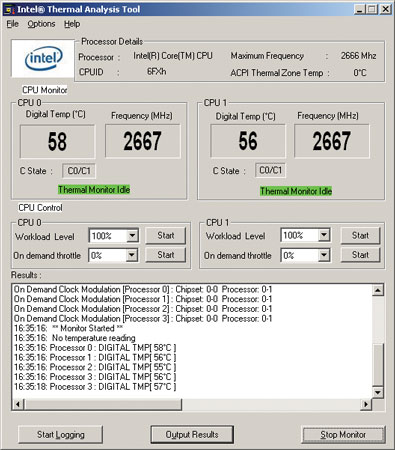Click CPU 1 C State C0/C1 field
Viewport: 395px width, 450px height.
270,170
